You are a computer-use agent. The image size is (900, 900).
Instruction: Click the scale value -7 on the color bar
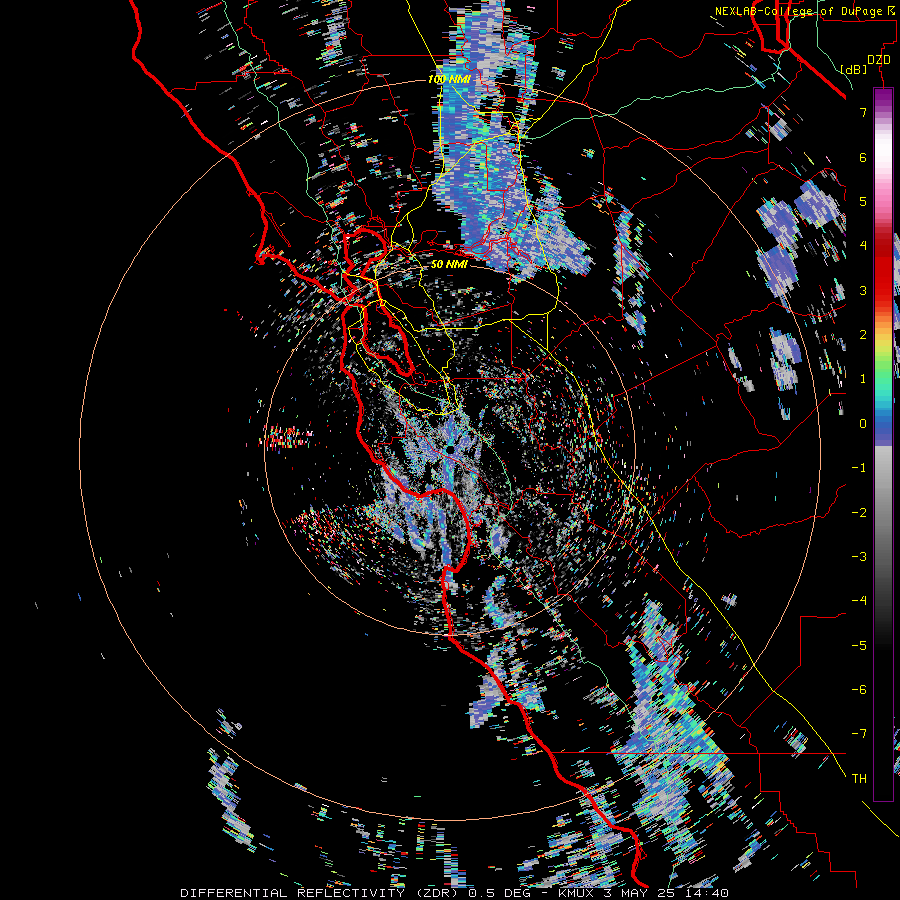coord(859,734)
